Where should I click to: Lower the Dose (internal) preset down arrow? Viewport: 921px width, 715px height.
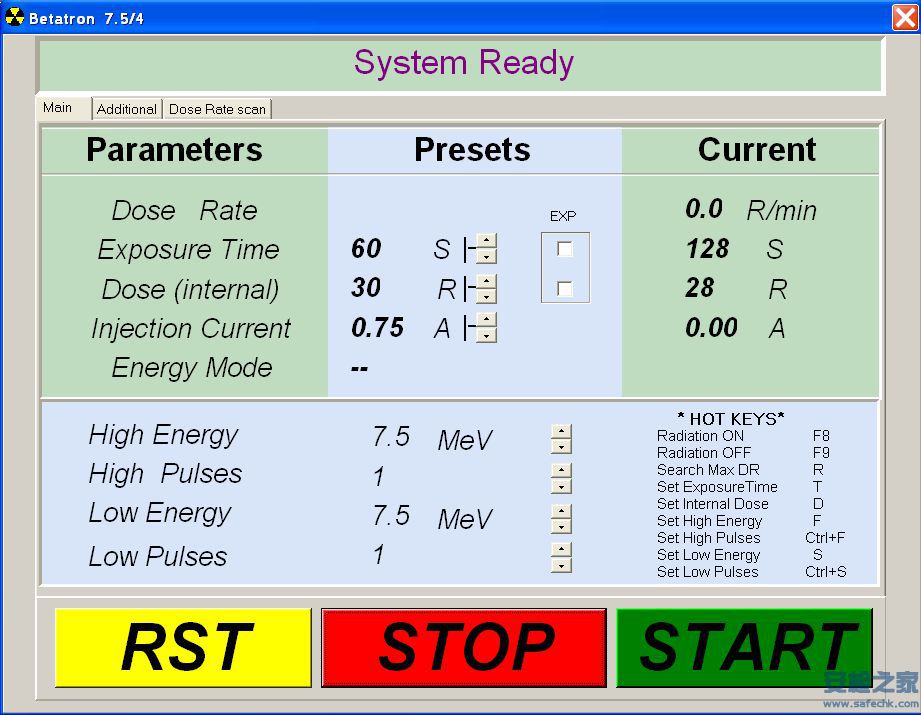coord(486,296)
